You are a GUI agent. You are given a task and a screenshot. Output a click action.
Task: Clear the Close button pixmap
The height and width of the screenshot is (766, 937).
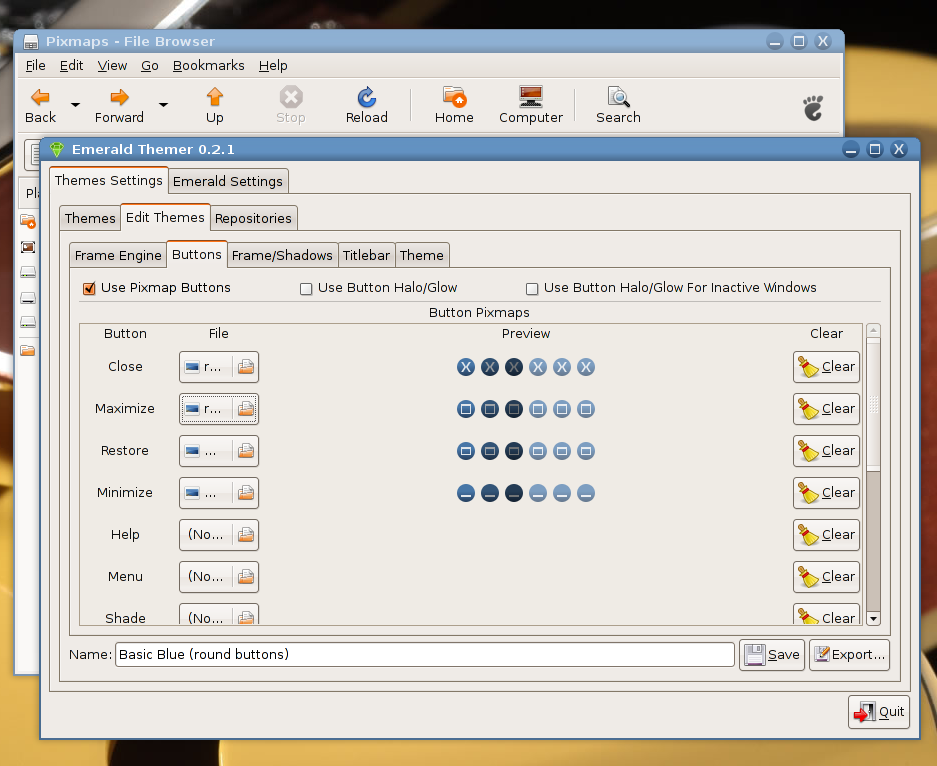pyautogui.click(x=826, y=367)
